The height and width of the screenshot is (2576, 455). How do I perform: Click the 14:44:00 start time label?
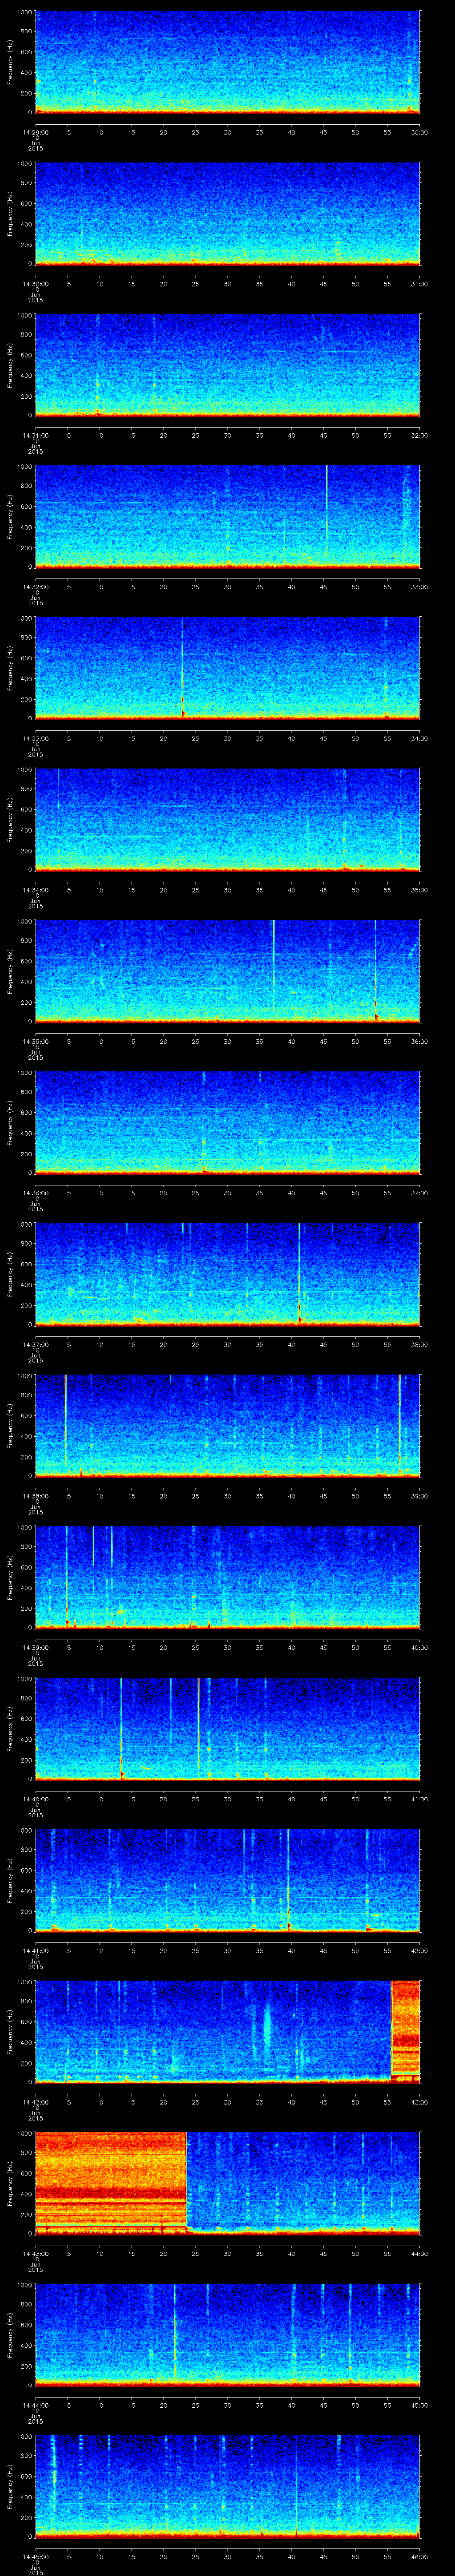pyautogui.click(x=35, y=2405)
